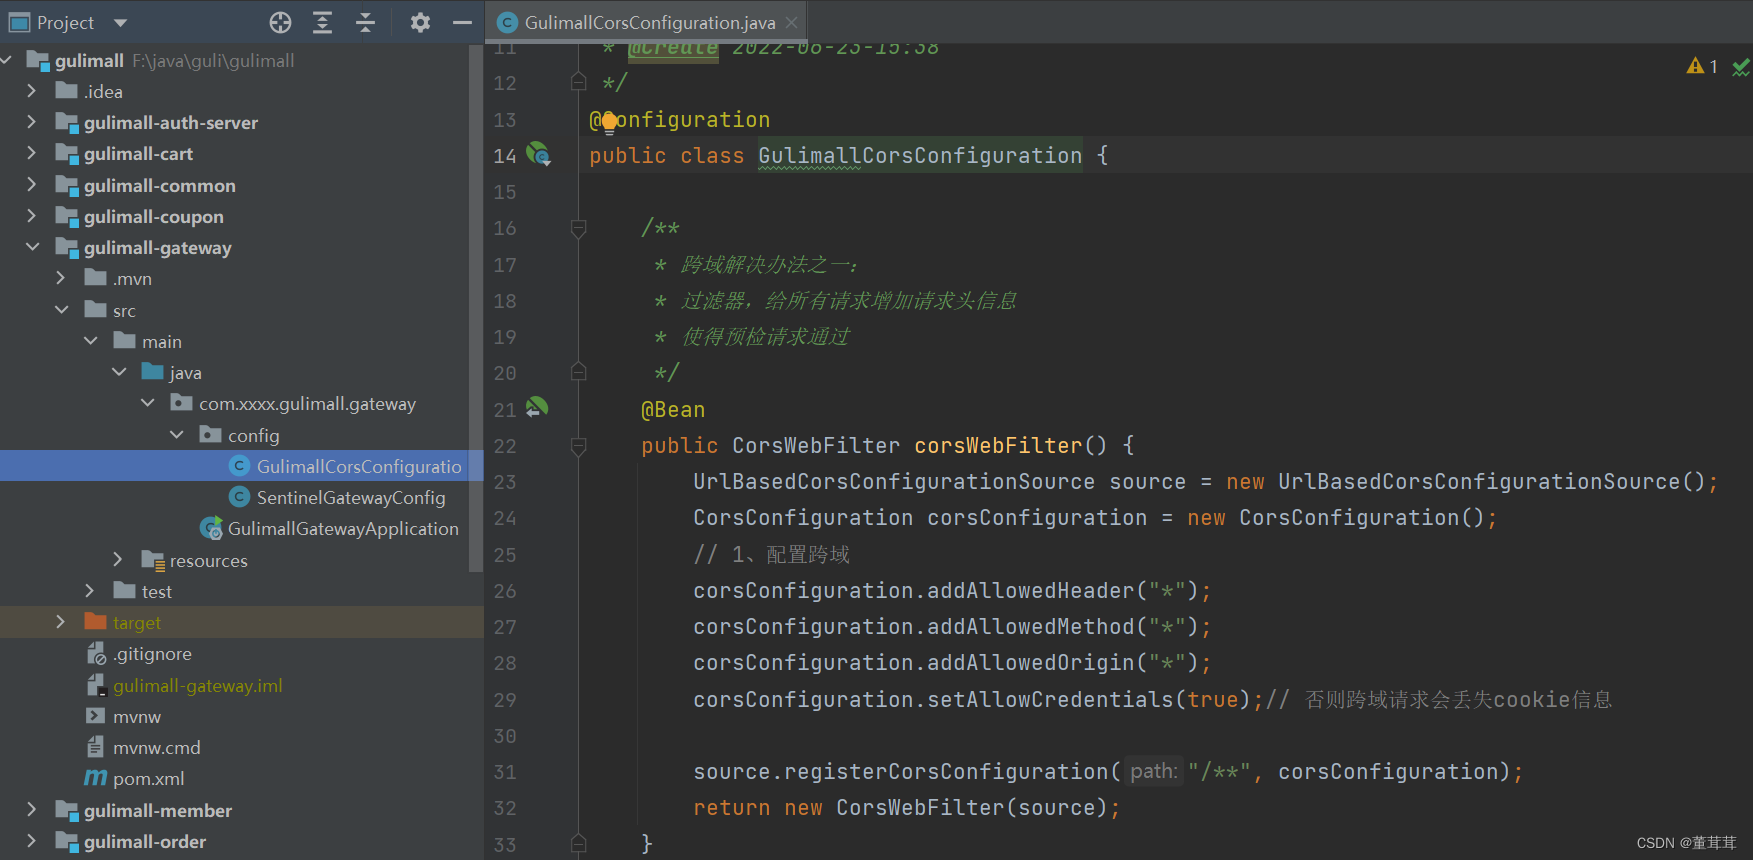
Task: Click the yellow intention bulb on line 13
Action: tap(609, 122)
